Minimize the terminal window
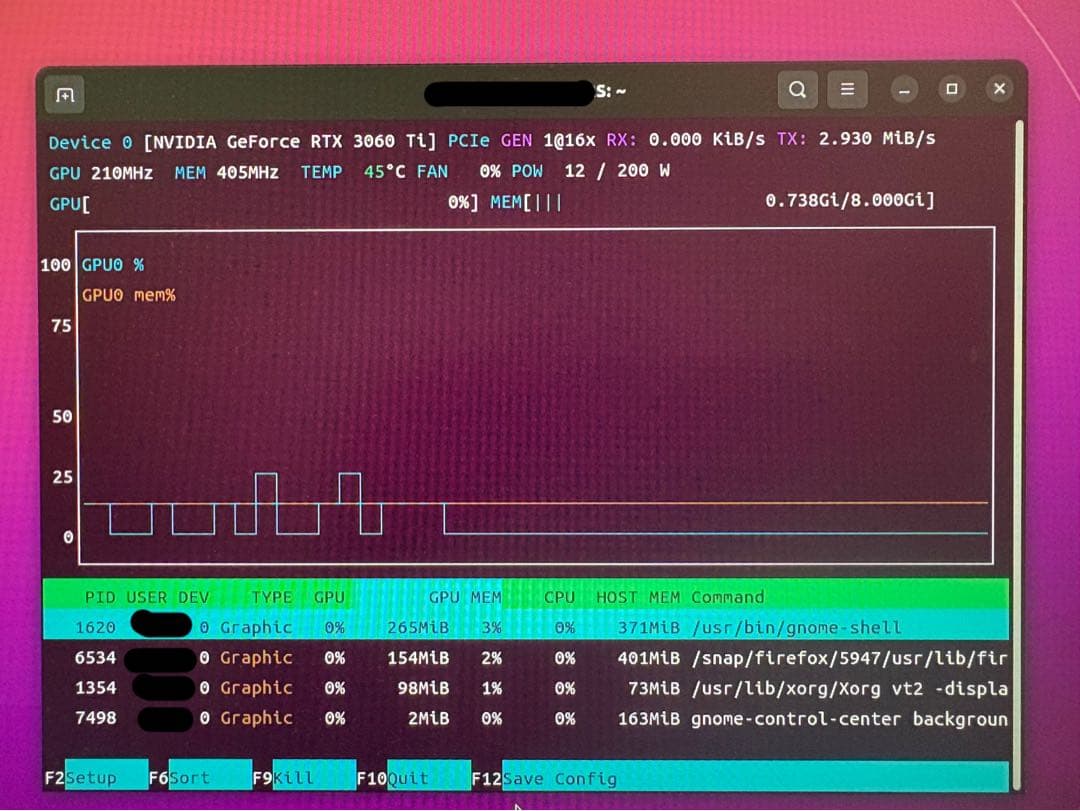1080x811 pixels. coord(905,90)
